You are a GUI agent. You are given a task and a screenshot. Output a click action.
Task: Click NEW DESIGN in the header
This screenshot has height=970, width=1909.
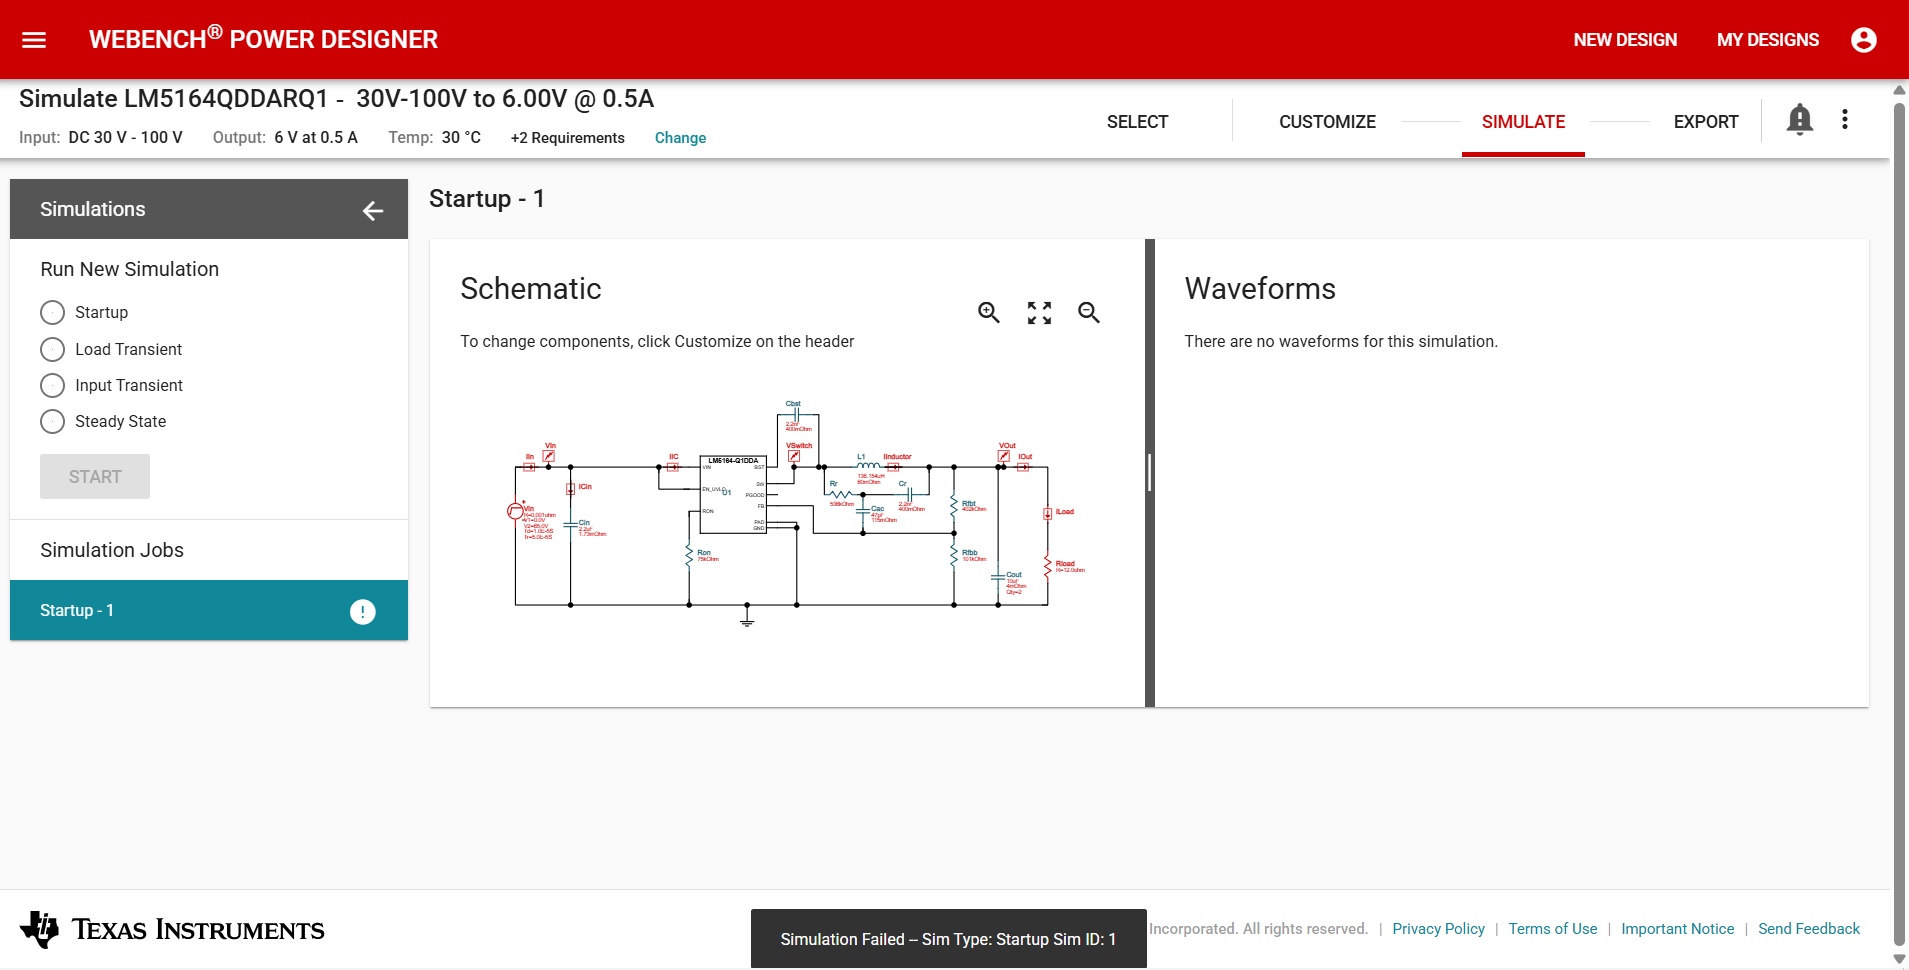(x=1625, y=40)
